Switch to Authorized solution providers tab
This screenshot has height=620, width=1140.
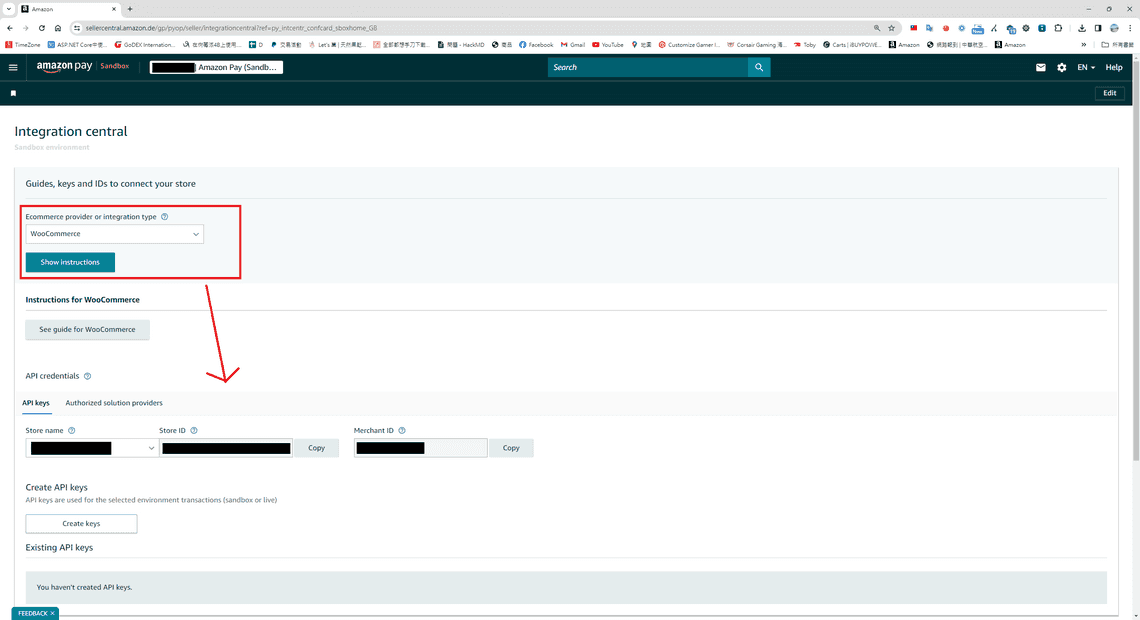tap(114, 403)
